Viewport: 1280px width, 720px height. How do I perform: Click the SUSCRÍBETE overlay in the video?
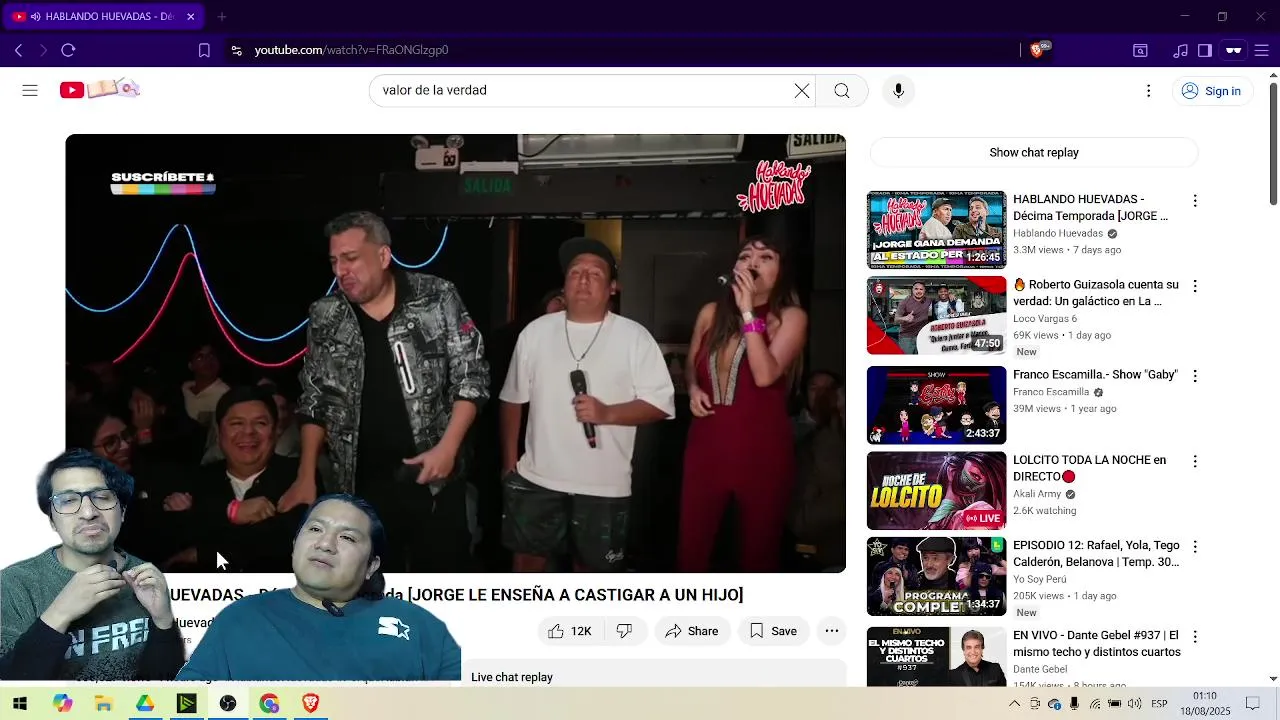click(x=163, y=181)
